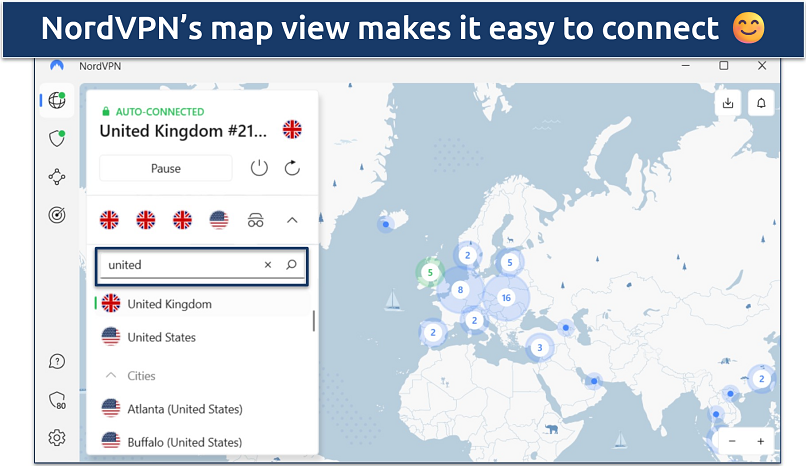806x466 pixels.
Task: Select third recent UK flag connection
Action: pos(182,220)
